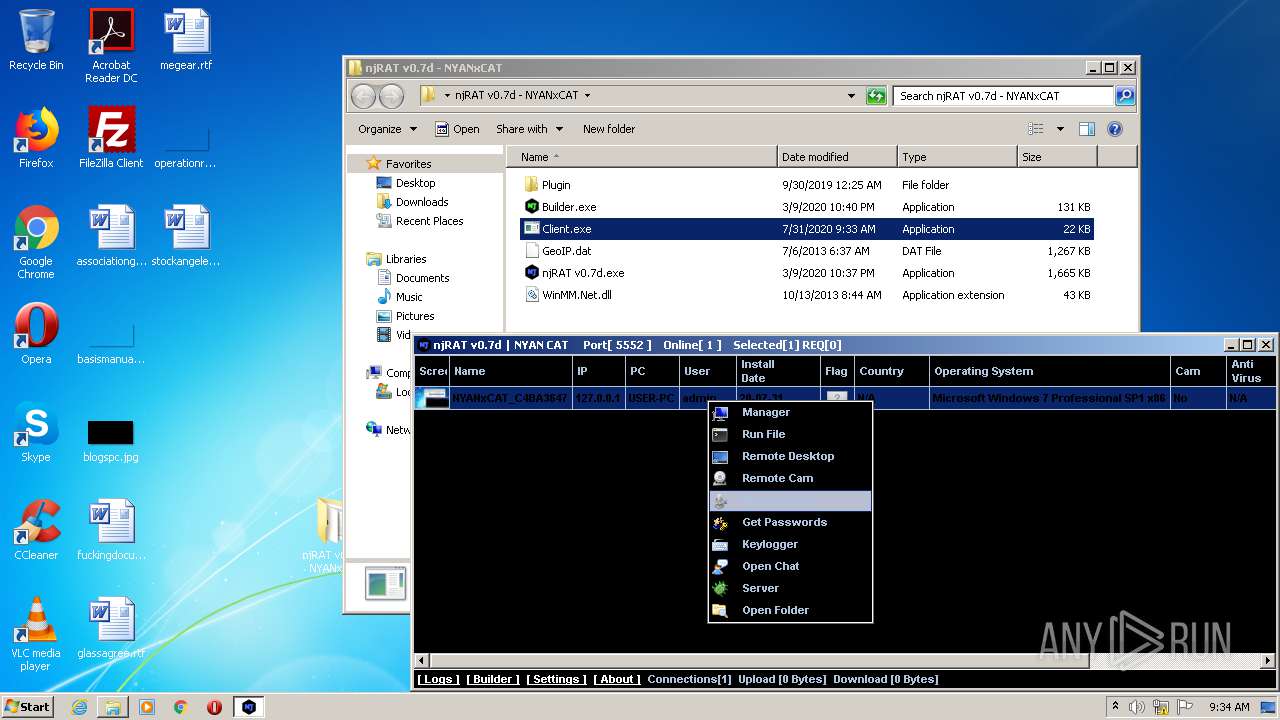Select Pictures library in navigation pane
The width and height of the screenshot is (1280, 720).
414,316
